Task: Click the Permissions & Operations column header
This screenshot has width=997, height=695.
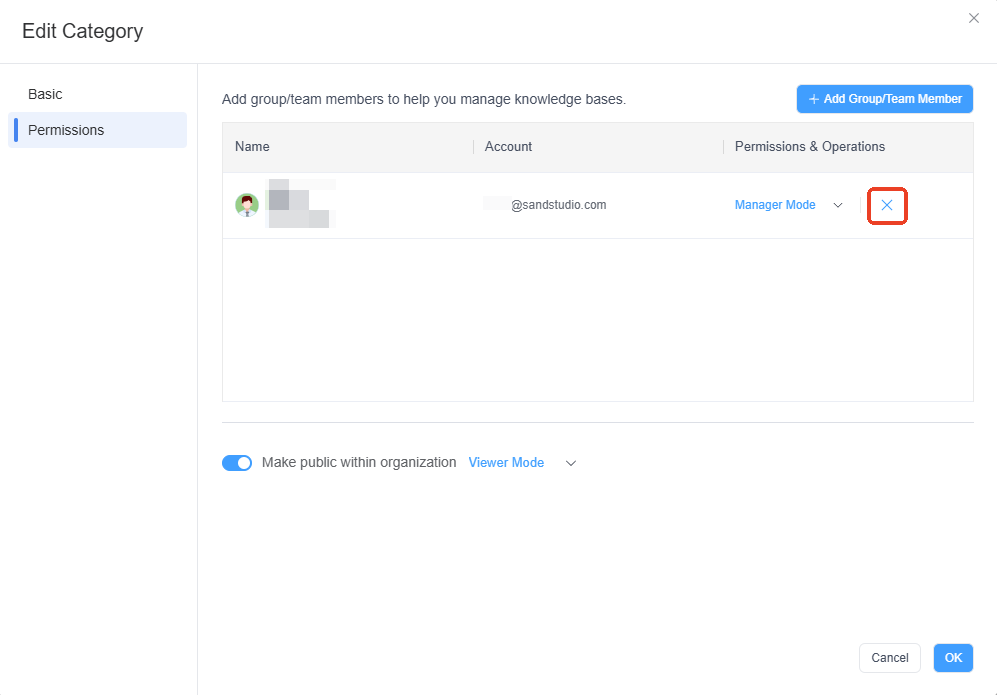Action: [x=809, y=147]
